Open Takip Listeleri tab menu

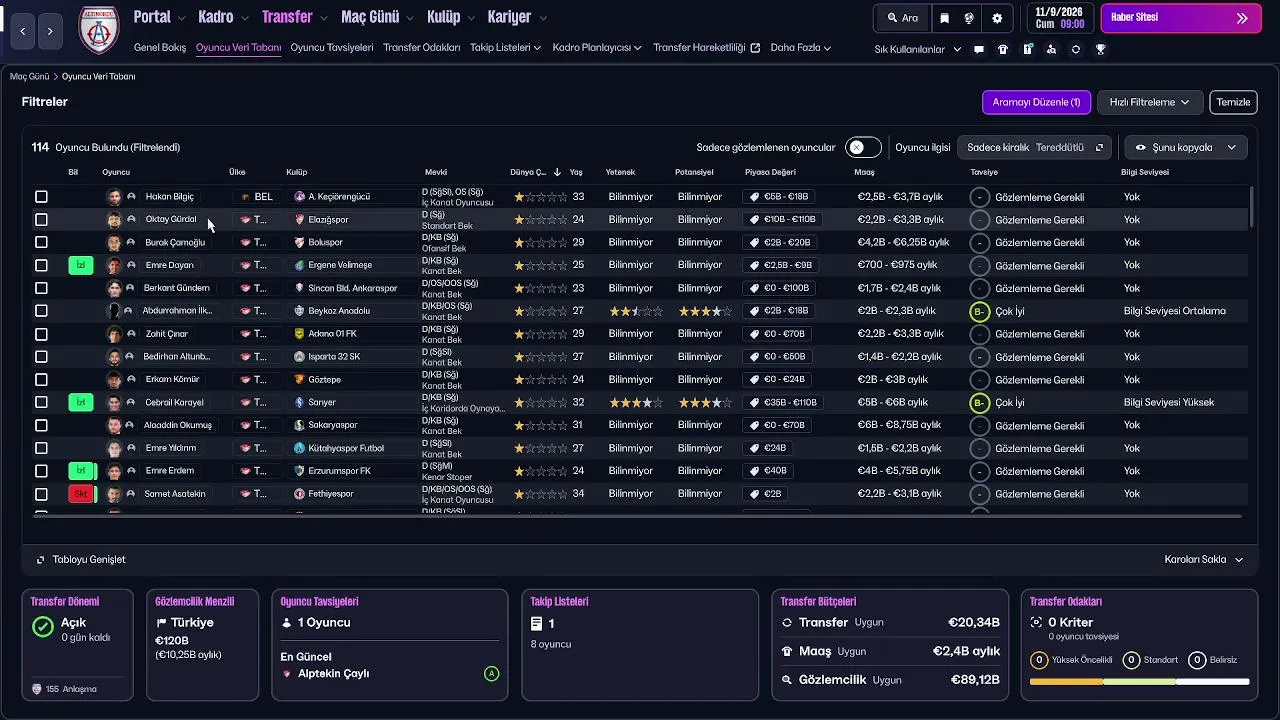pyautogui.click(x=506, y=47)
